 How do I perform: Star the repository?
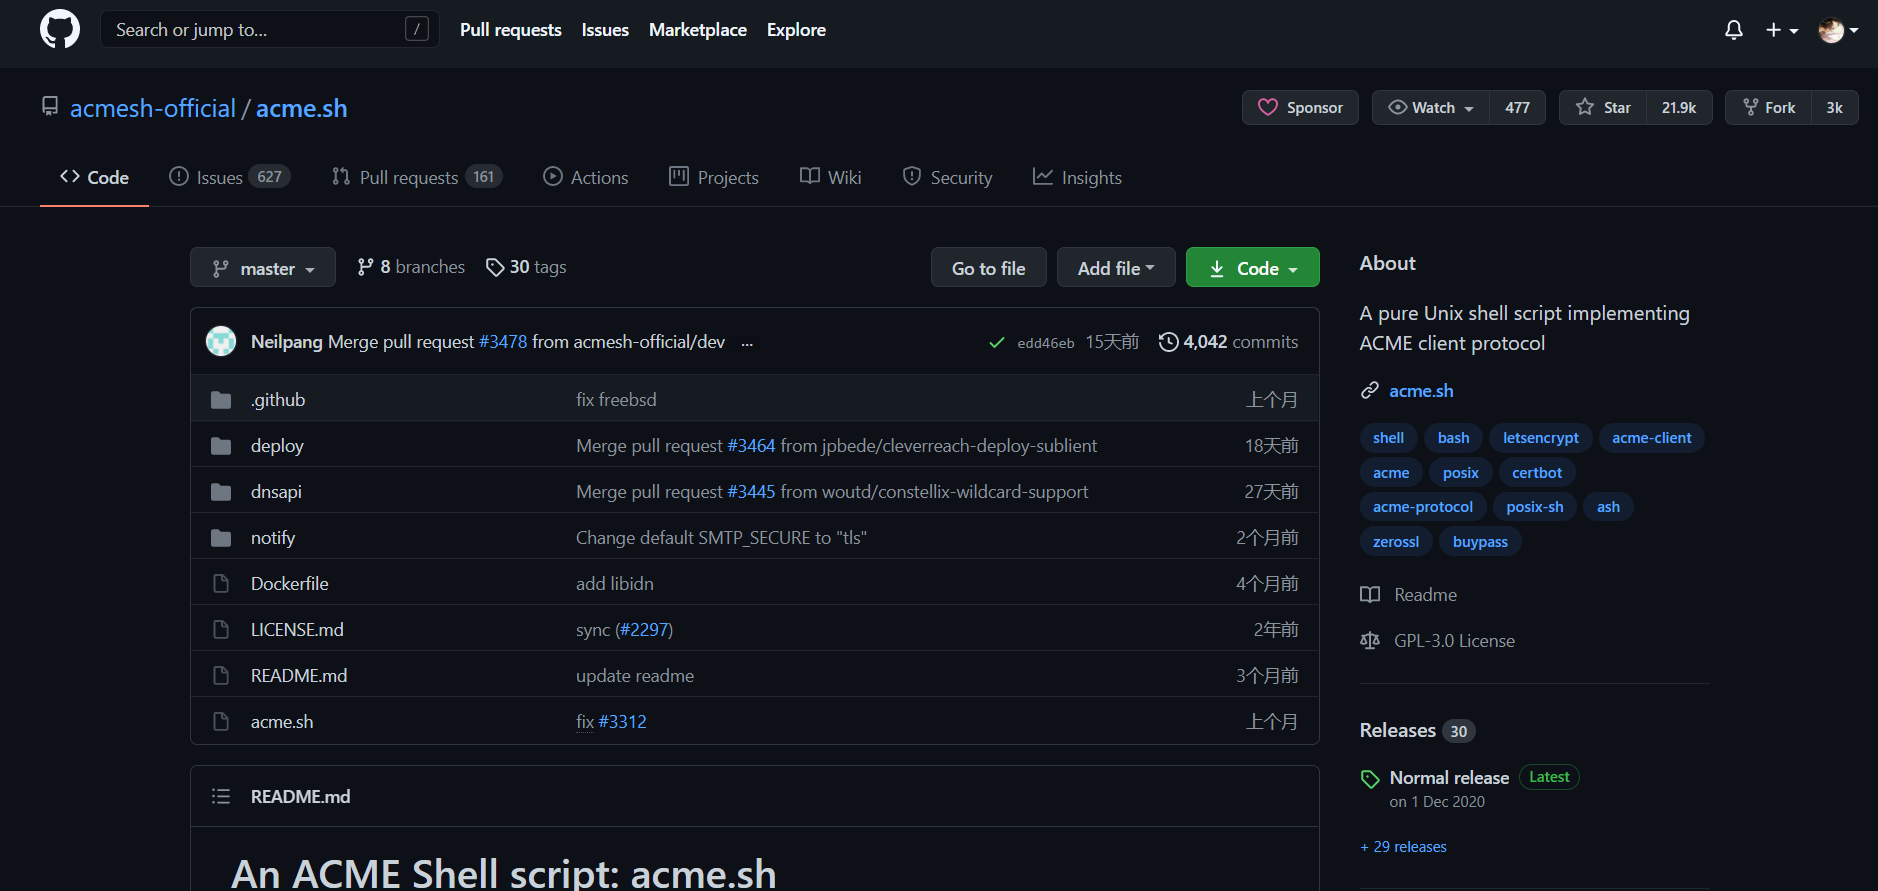coord(1602,108)
